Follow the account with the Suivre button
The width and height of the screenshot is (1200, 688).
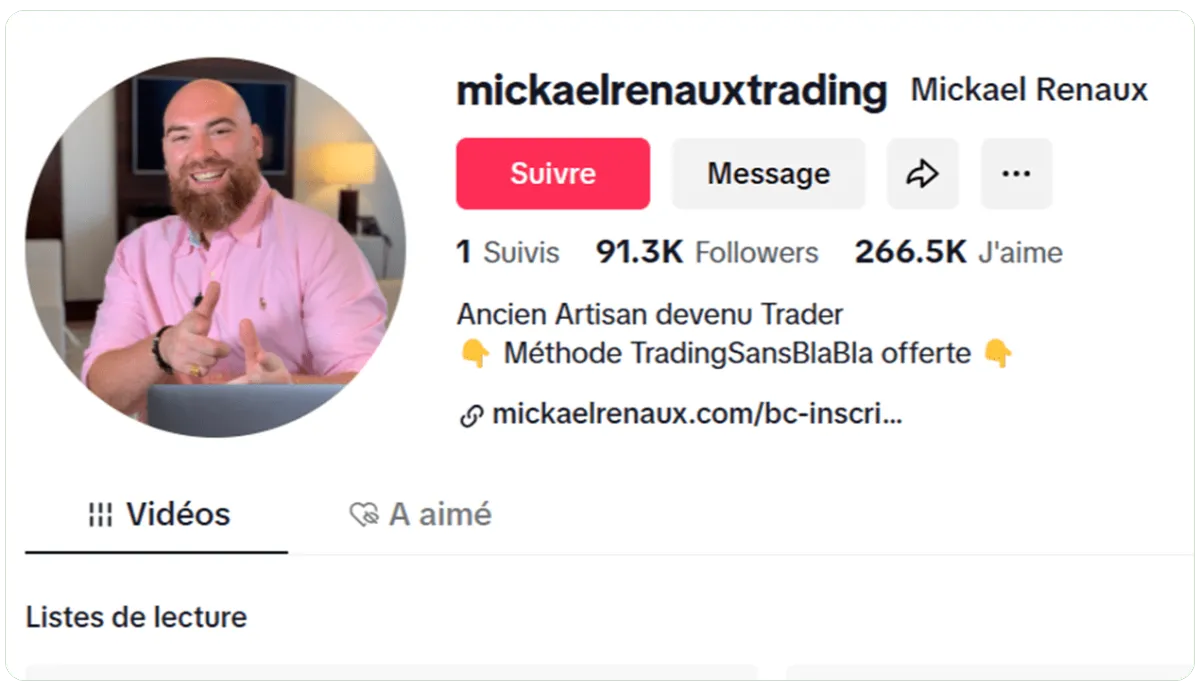(553, 174)
